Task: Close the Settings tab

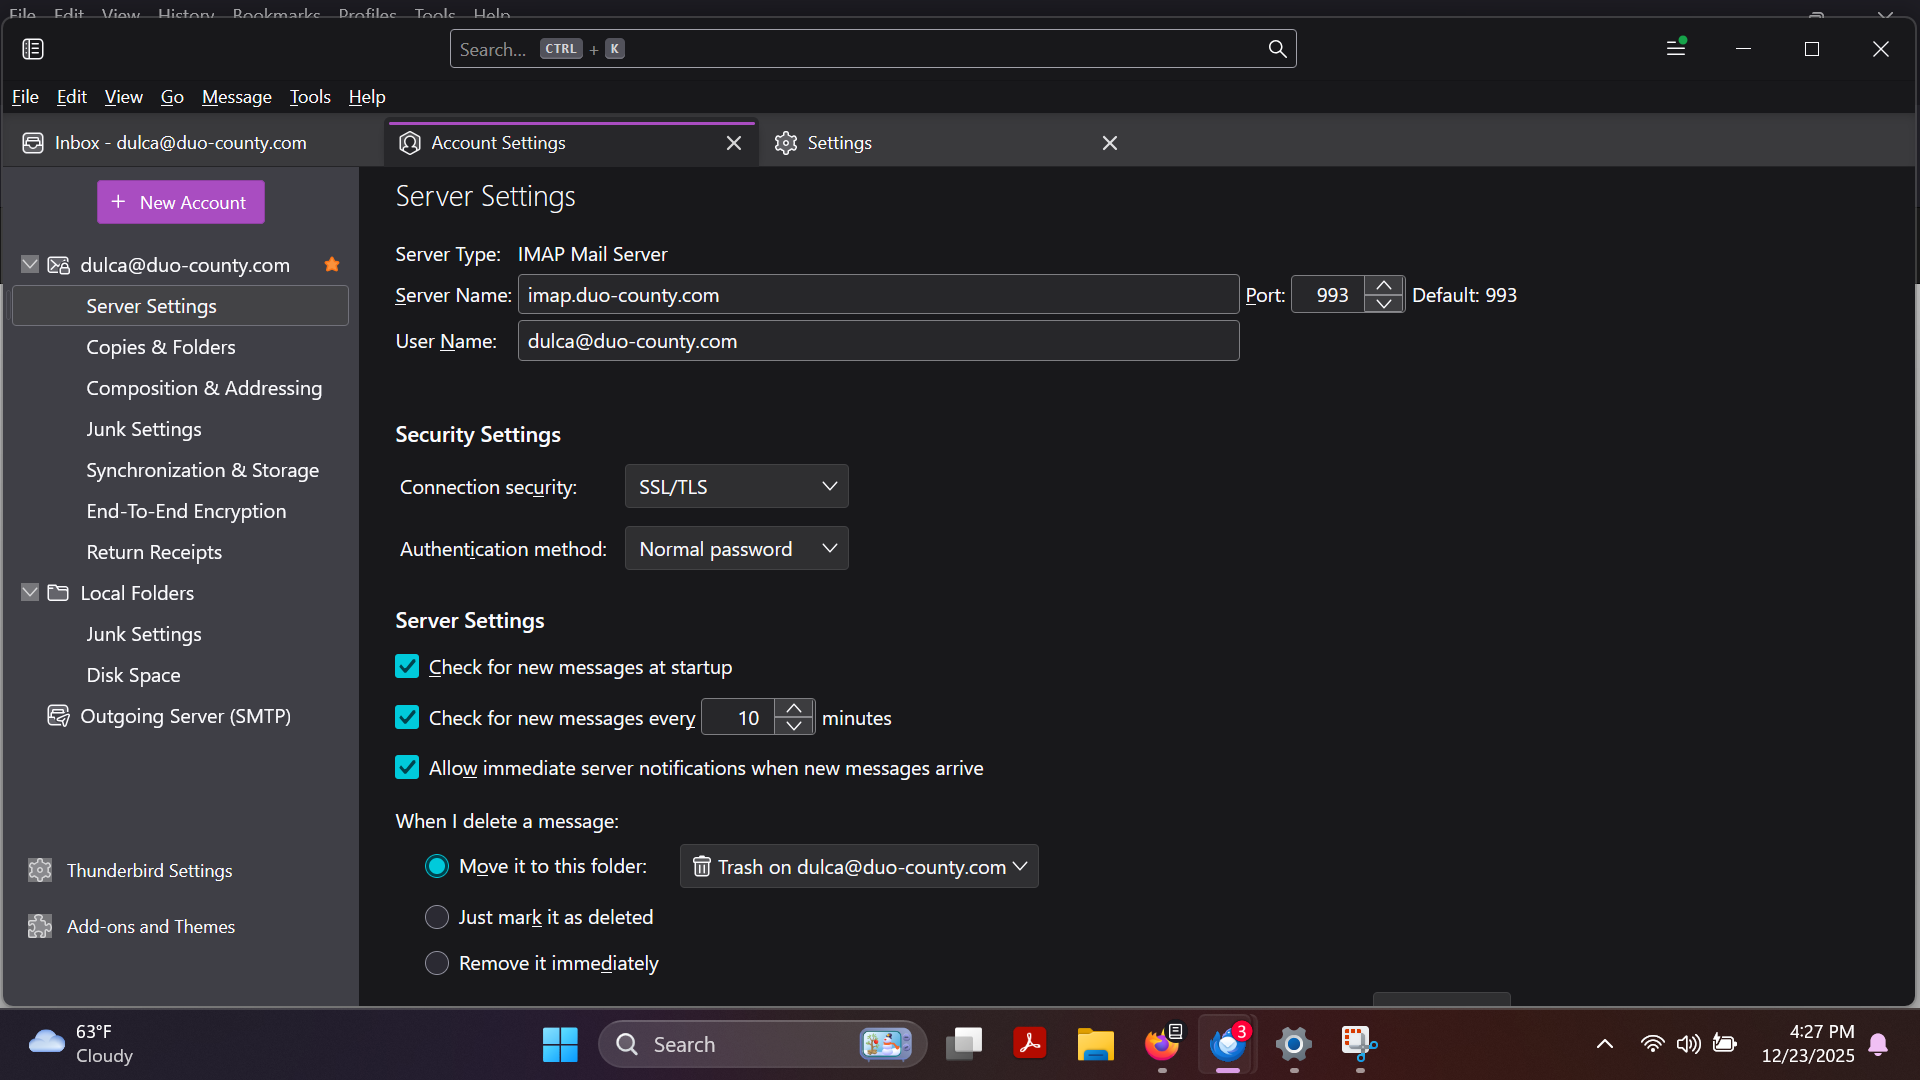Action: point(1109,143)
